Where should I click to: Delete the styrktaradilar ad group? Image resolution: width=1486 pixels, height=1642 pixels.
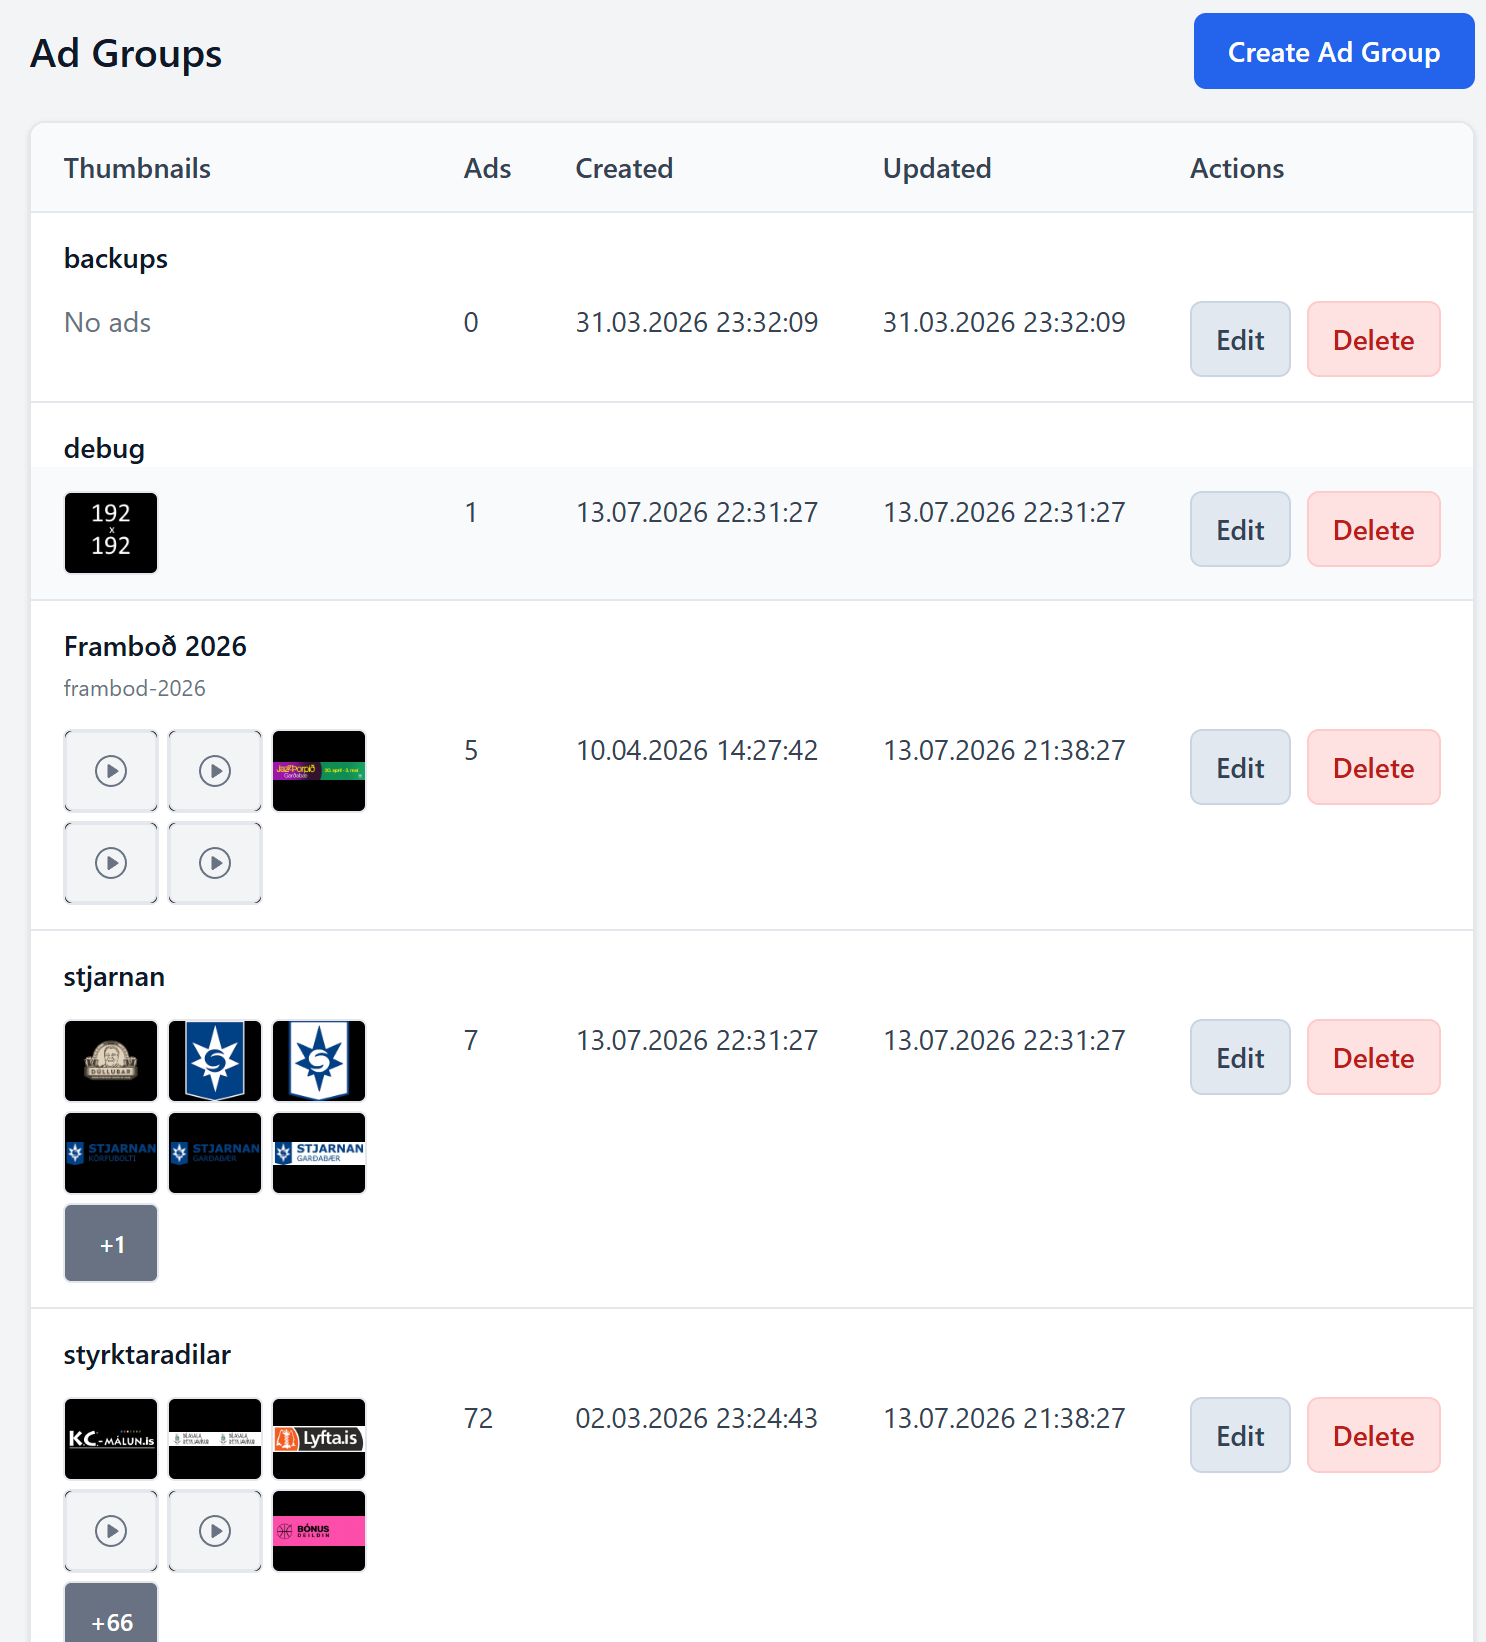click(1374, 1435)
